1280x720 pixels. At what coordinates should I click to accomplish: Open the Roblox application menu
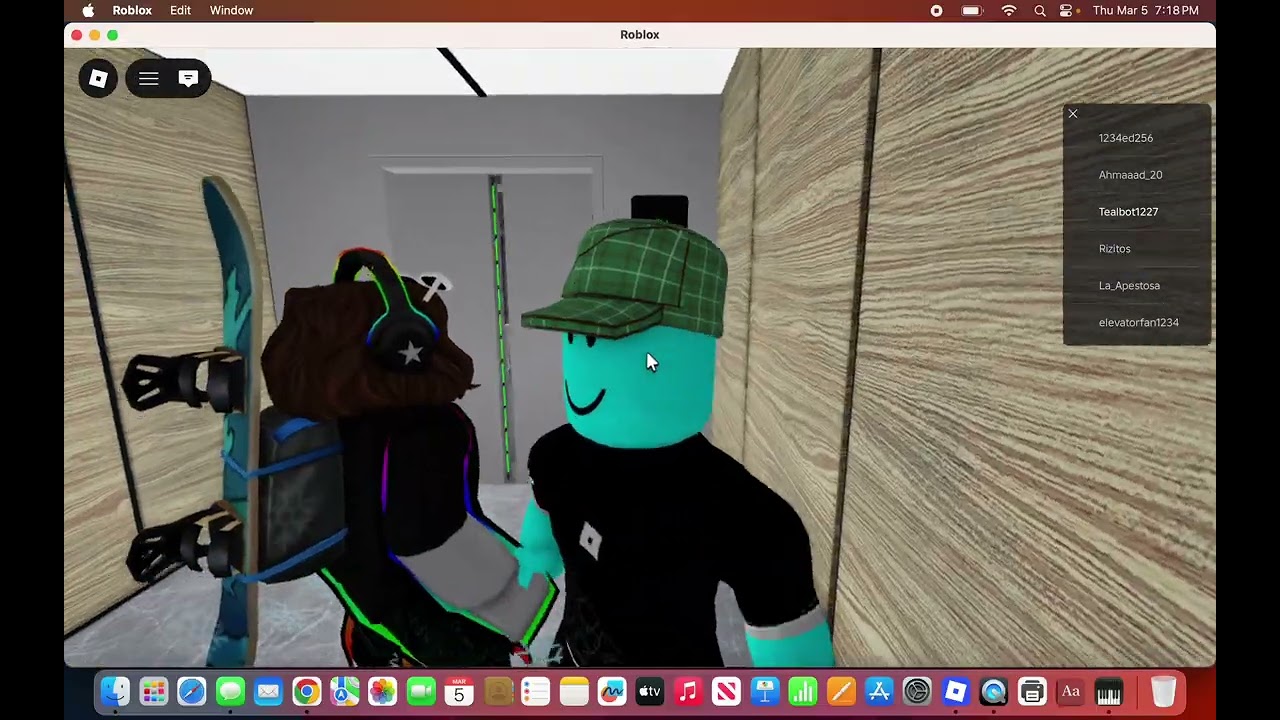pyautogui.click(x=132, y=10)
